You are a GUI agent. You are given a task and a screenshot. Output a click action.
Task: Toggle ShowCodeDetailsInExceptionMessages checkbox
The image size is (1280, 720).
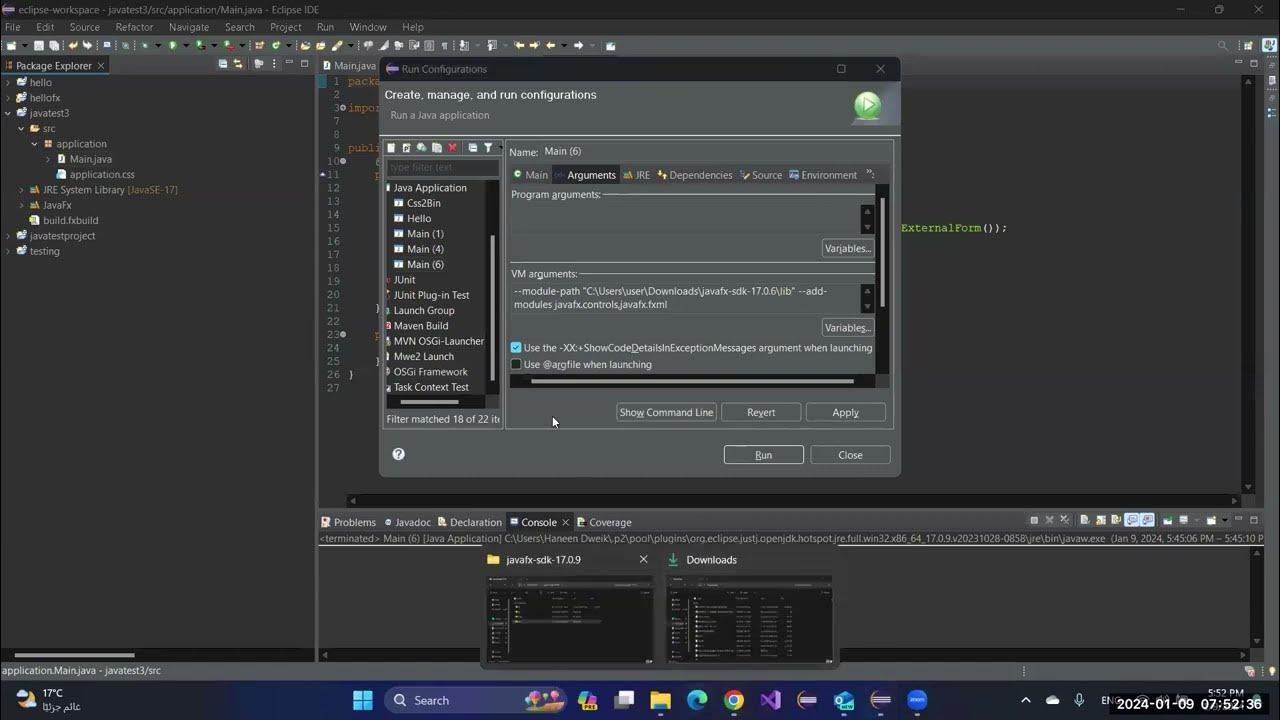(516, 348)
